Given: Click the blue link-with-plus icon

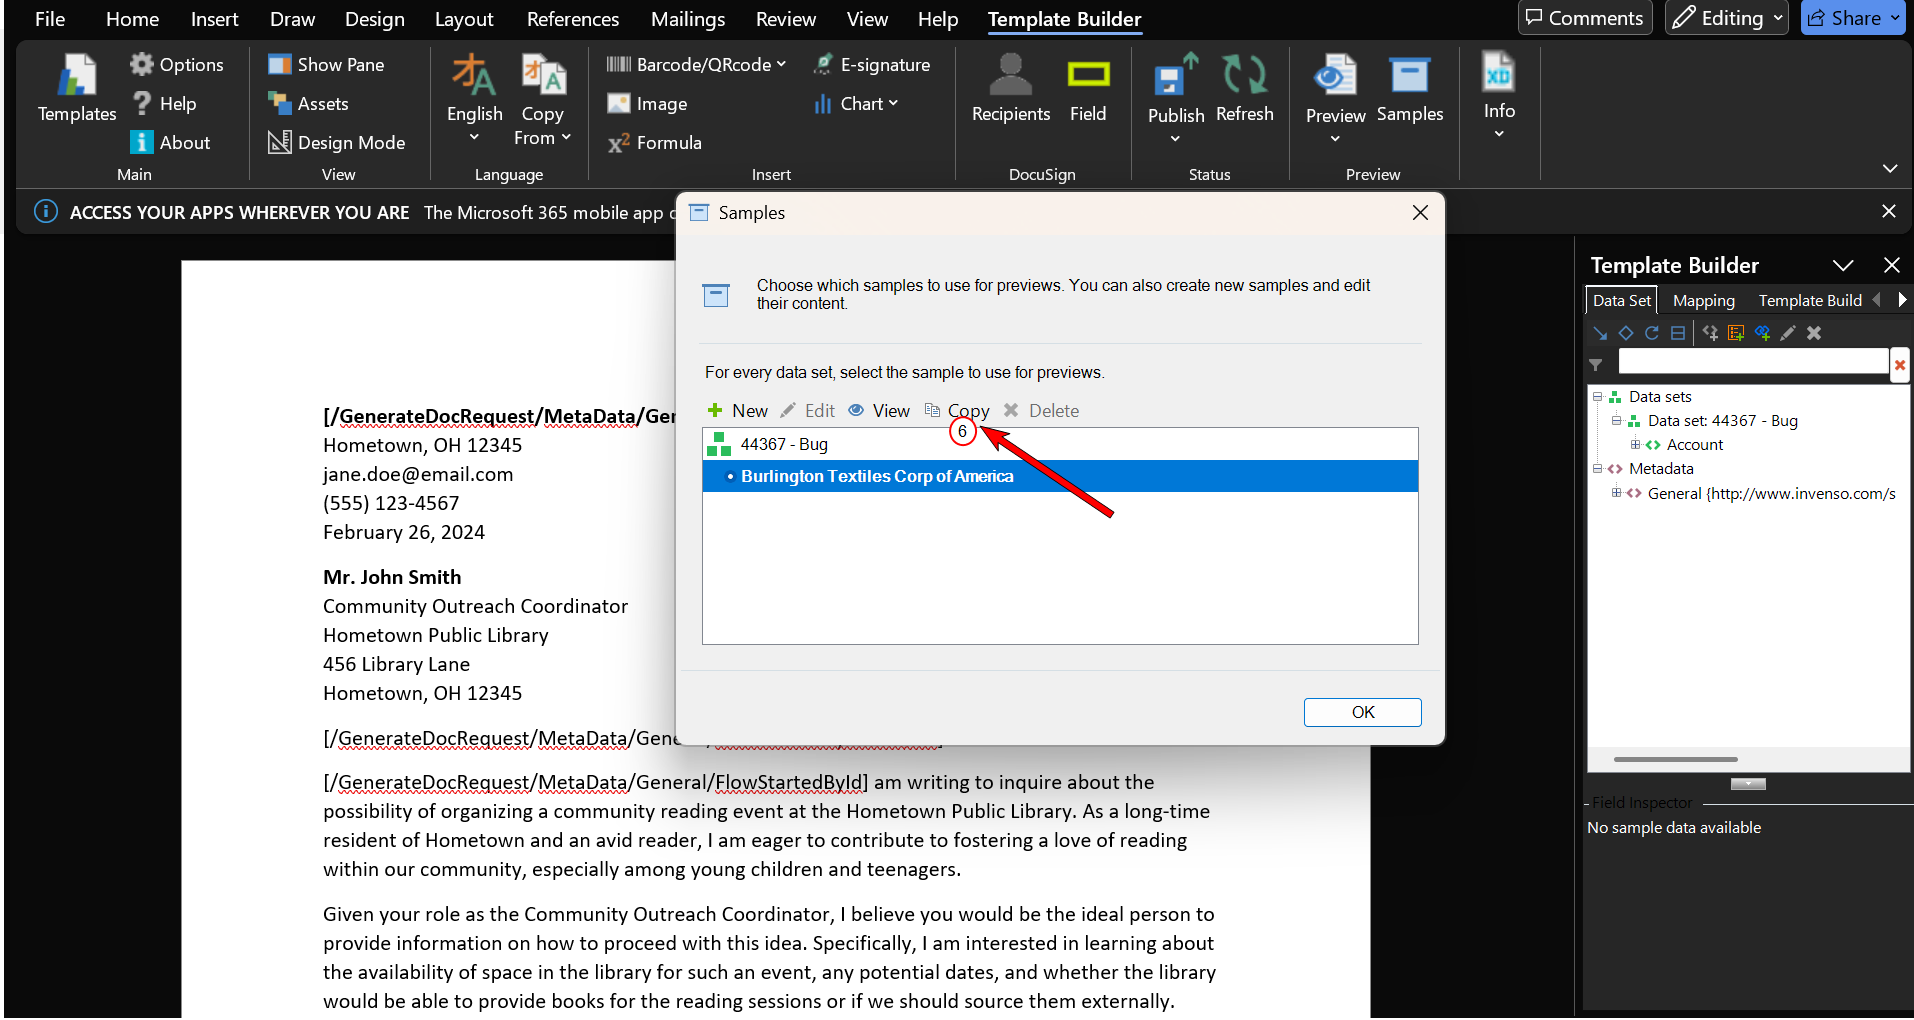Looking at the screenshot, I should (1762, 333).
